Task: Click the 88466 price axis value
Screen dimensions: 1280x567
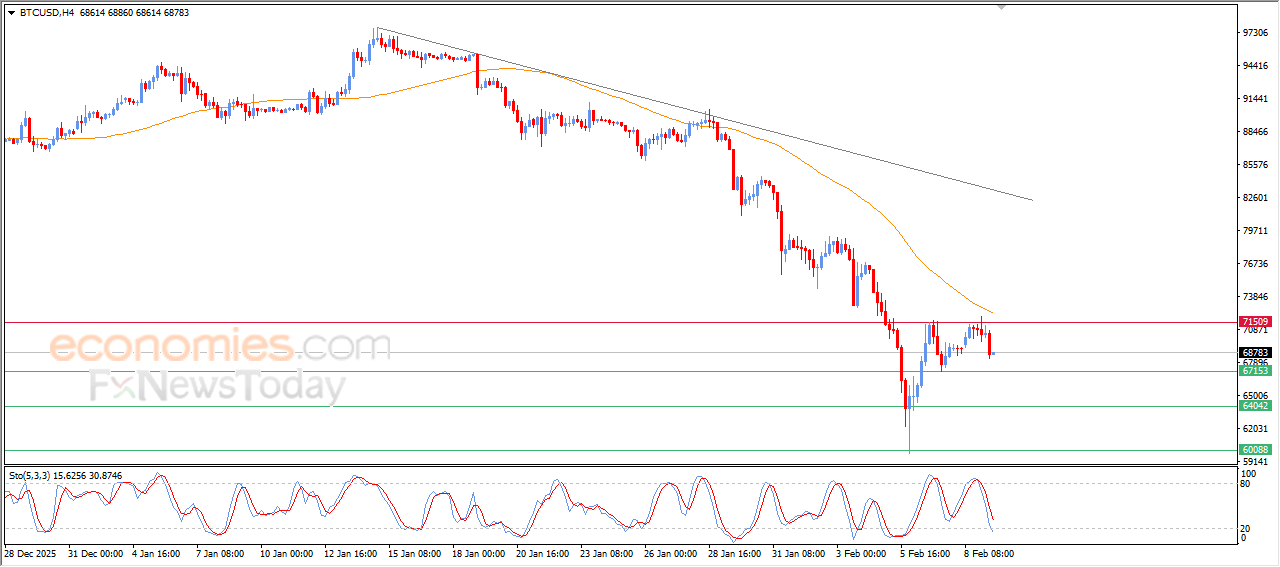Action: pyautogui.click(x=1254, y=131)
